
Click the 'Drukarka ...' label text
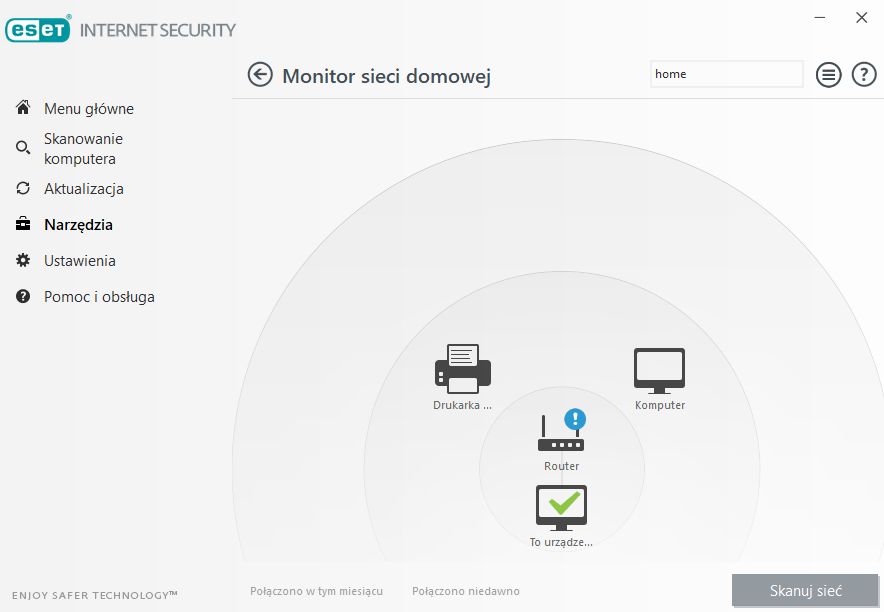[x=462, y=405]
